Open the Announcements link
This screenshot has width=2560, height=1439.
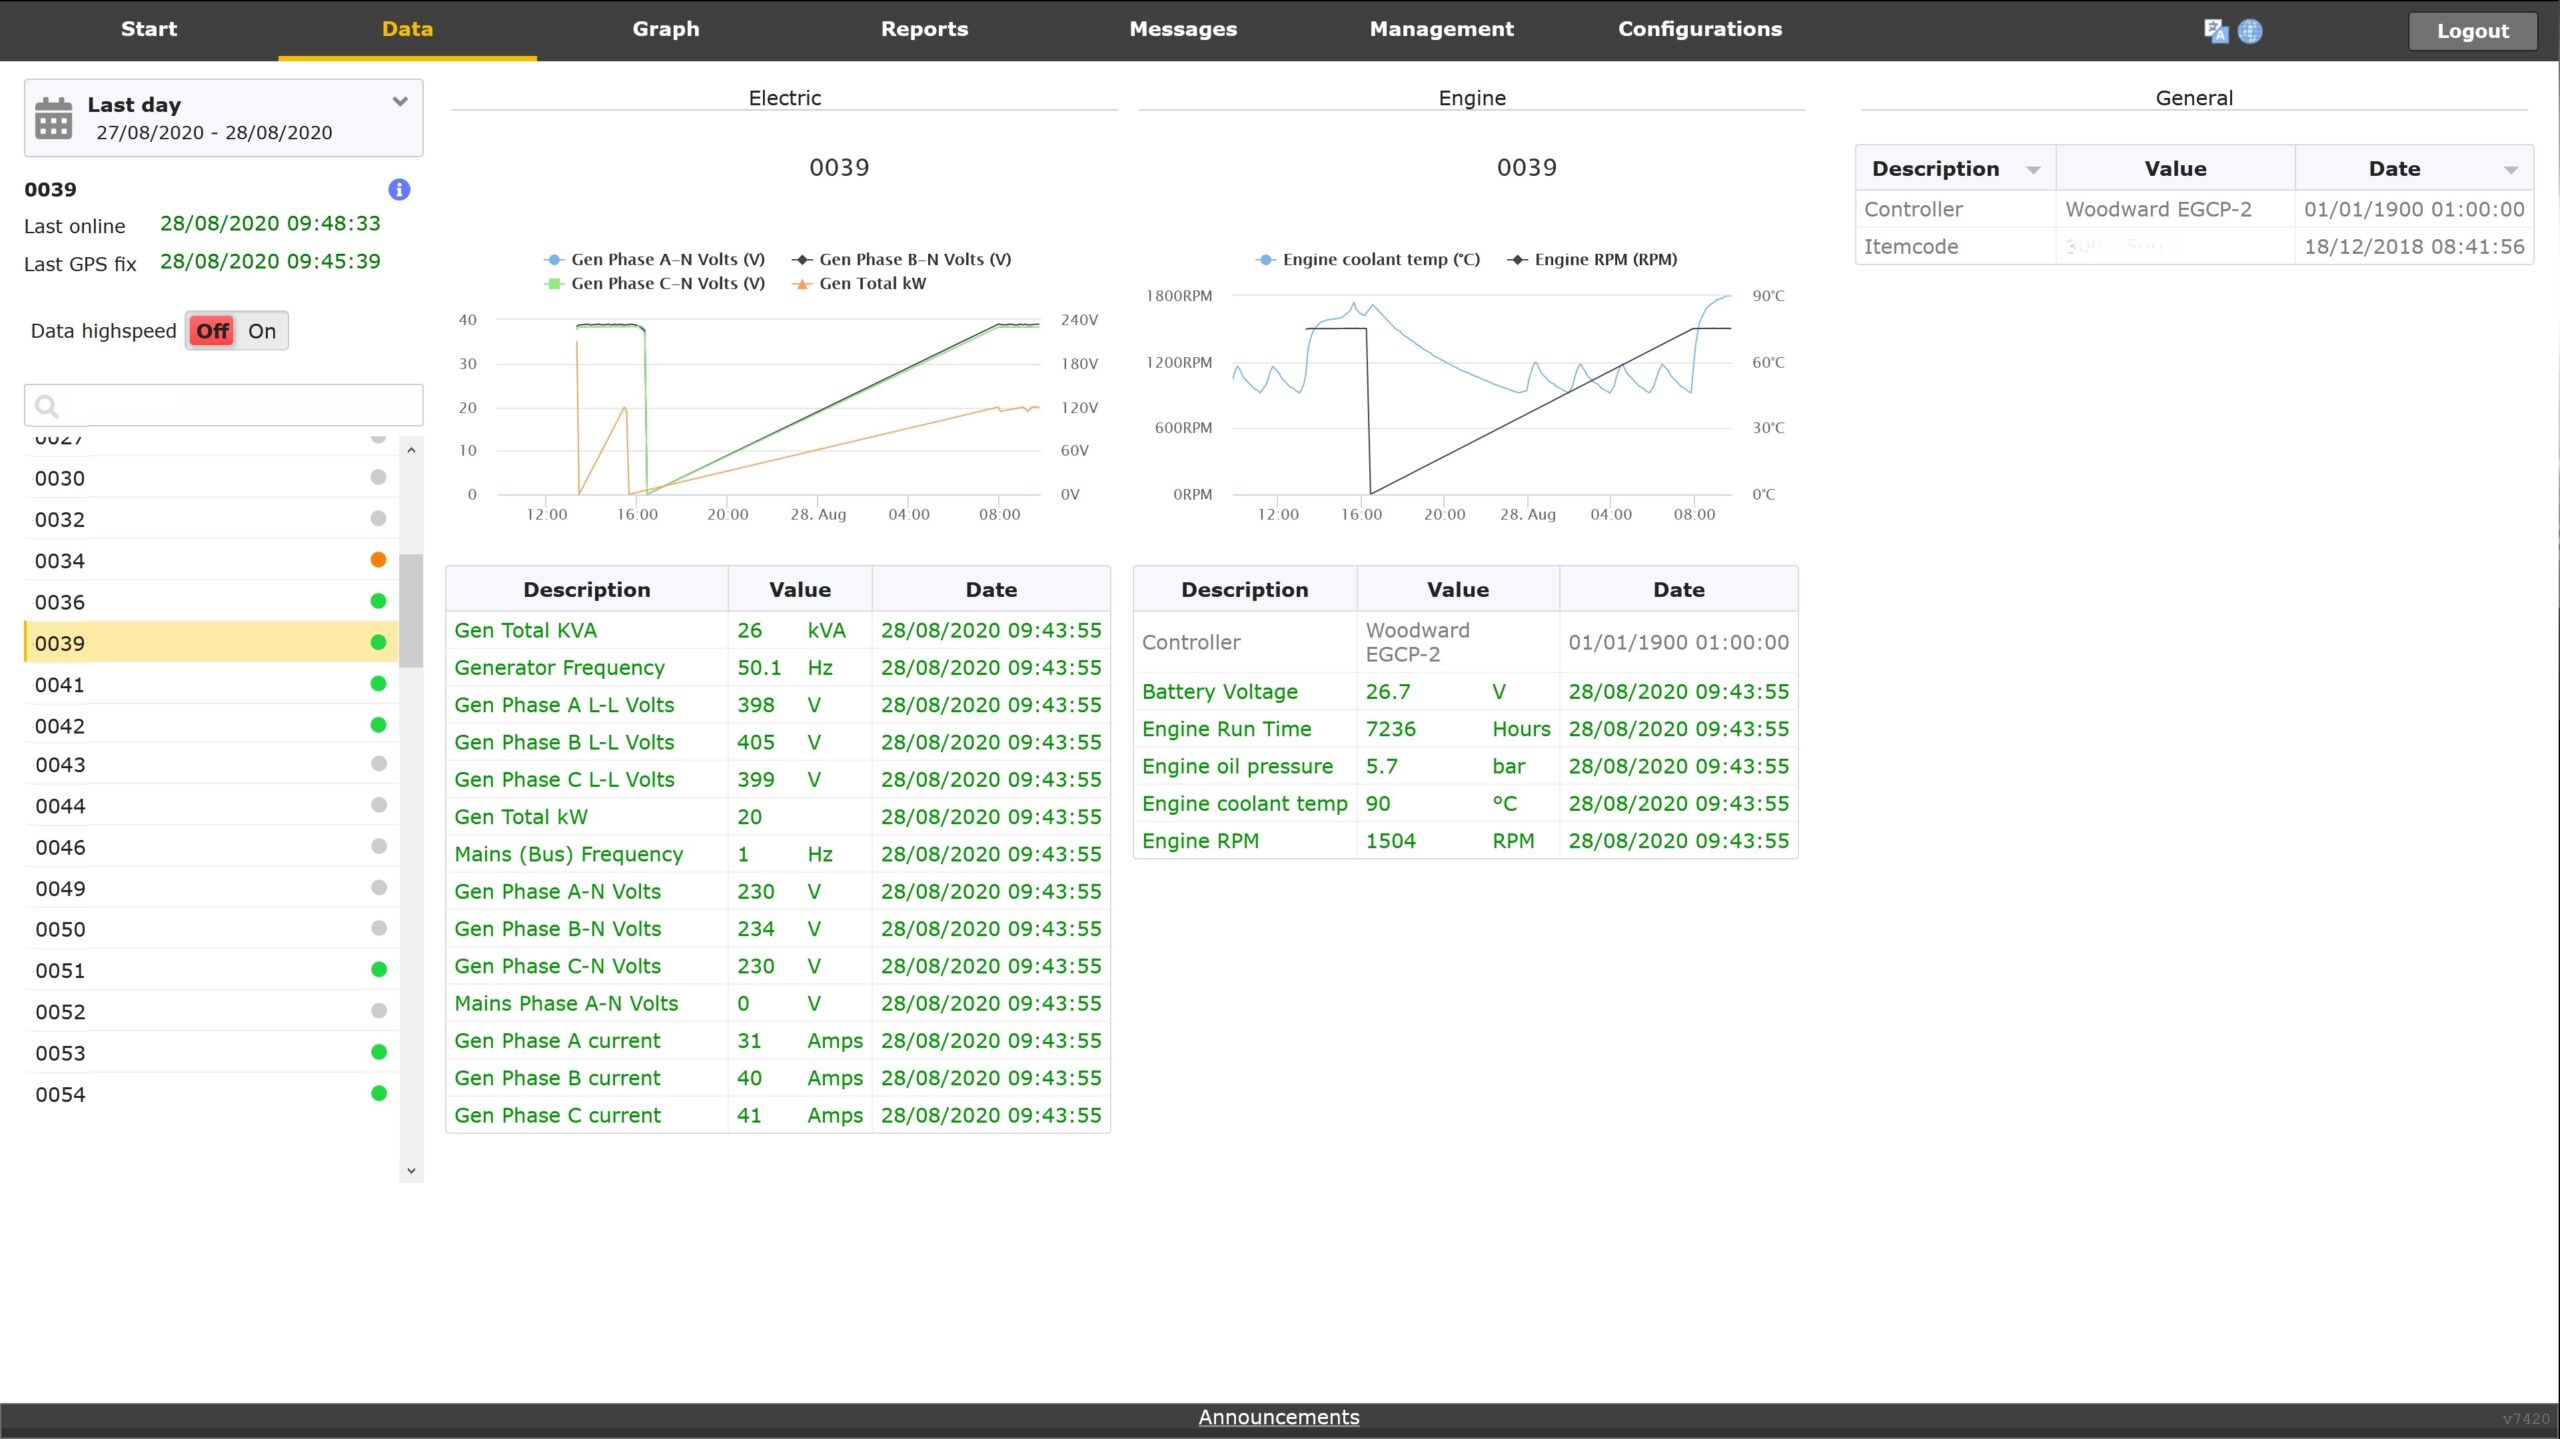(1278, 1417)
